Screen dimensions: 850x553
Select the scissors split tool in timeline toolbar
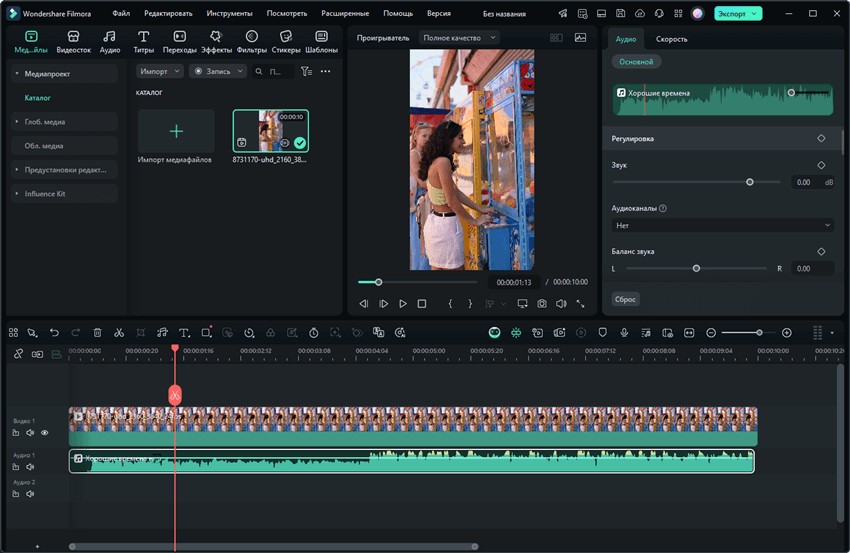119,332
